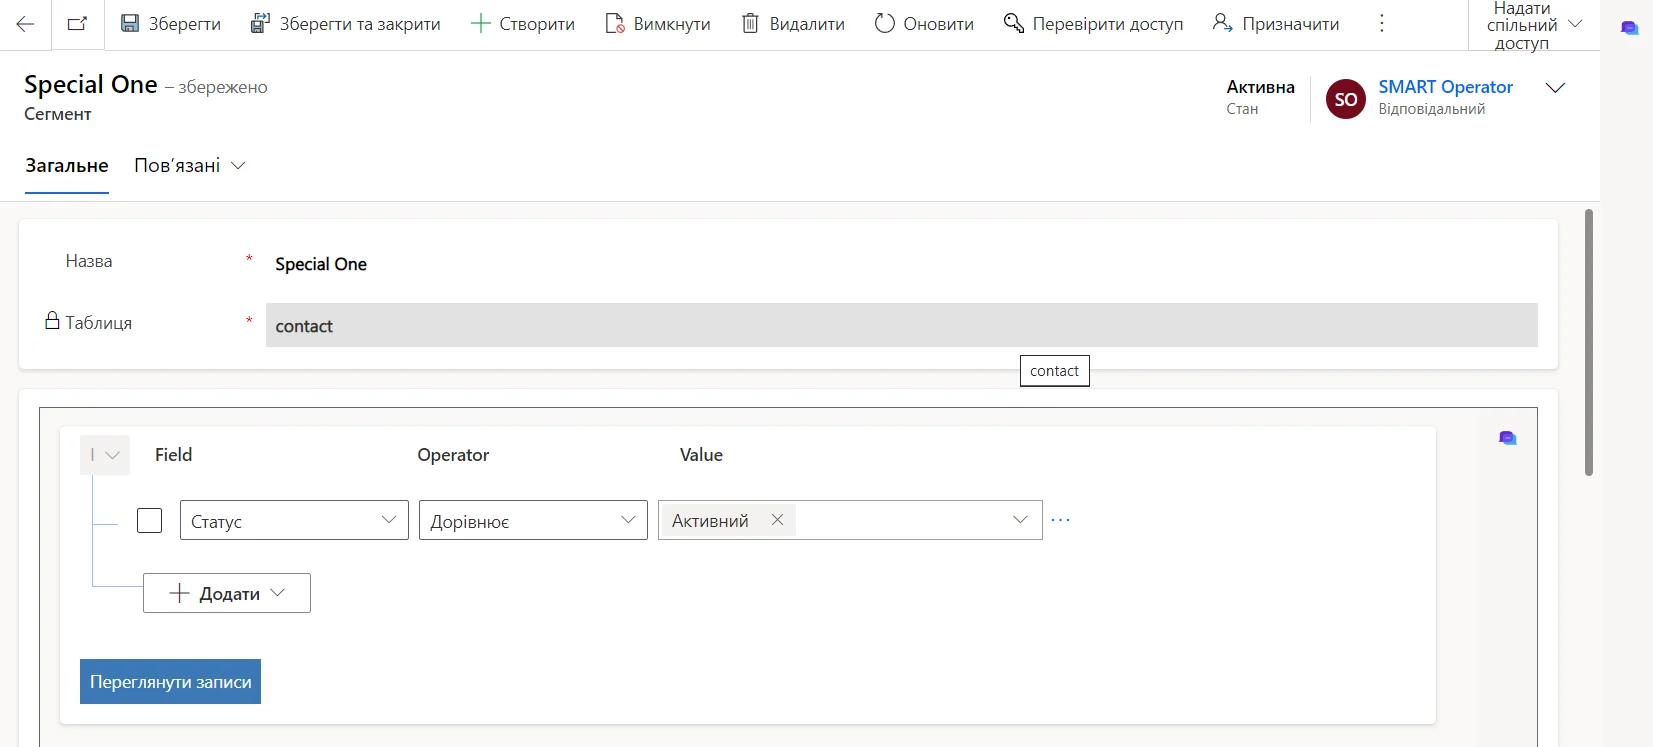Screen dimensions: 1653x747
Task: Open the group operator І dropdown
Action: (105, 455)
